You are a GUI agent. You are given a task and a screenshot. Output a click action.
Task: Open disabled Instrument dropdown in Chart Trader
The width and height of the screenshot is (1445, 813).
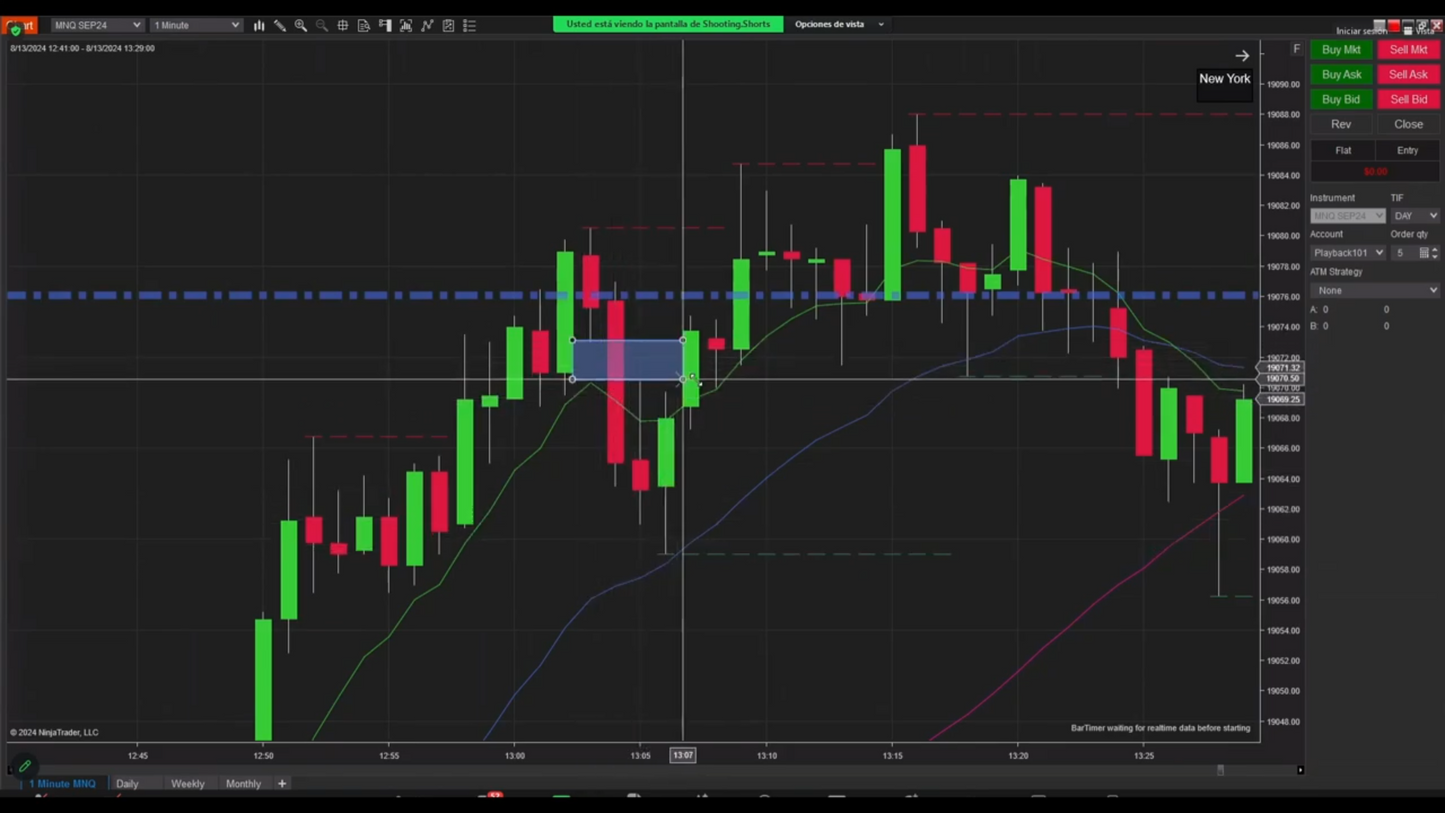1348,216
